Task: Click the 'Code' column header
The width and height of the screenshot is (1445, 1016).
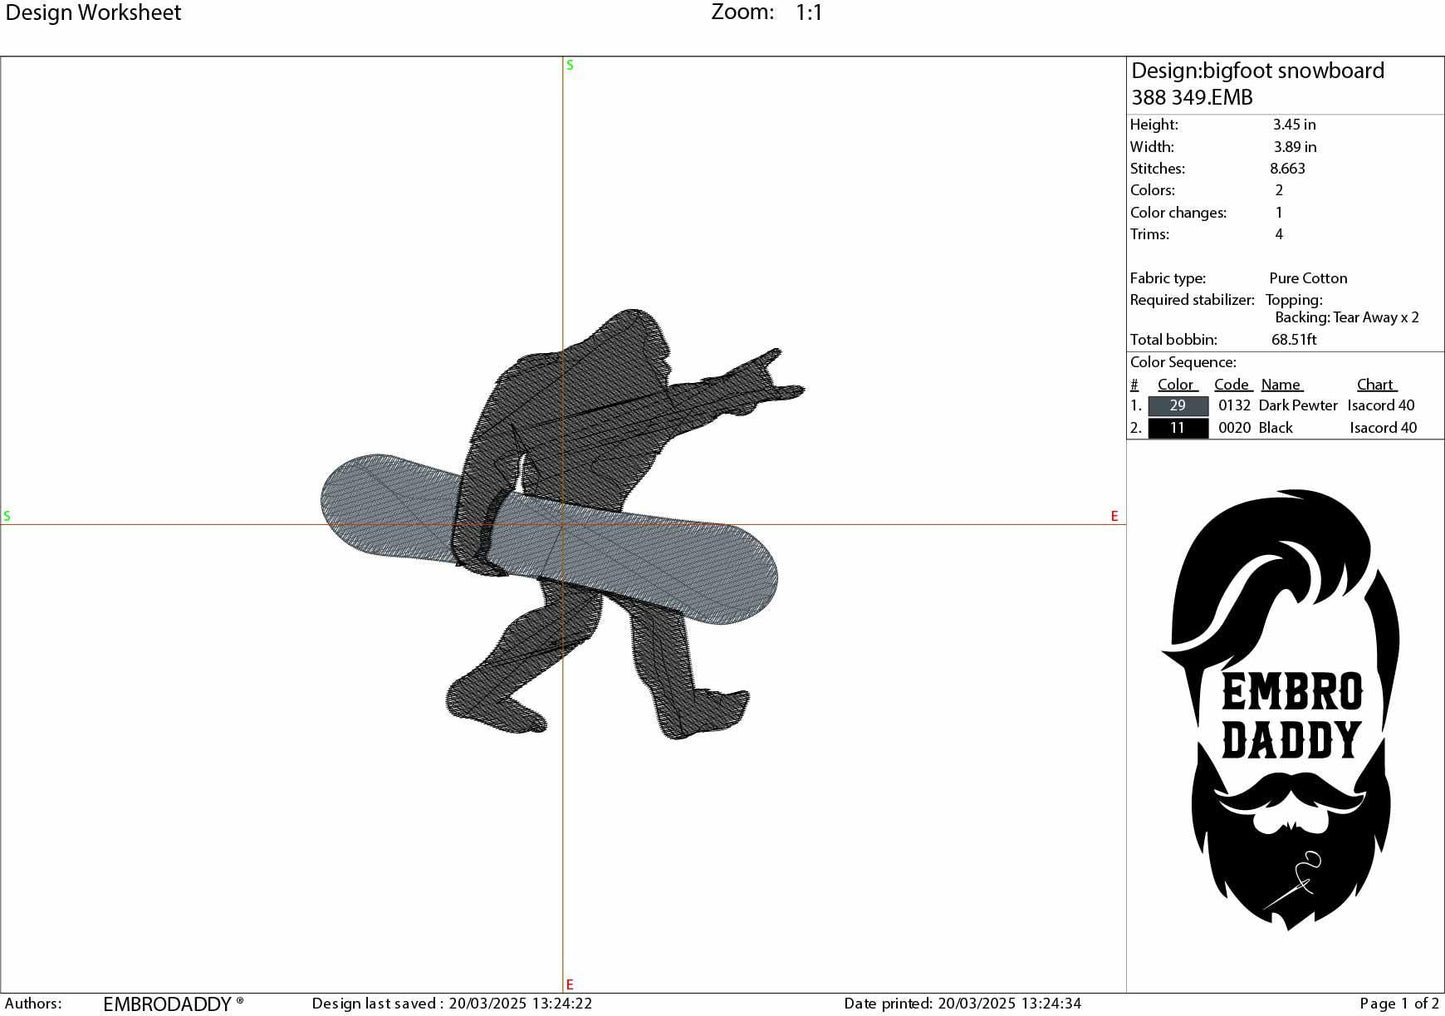Action: click(x=1232, y=385)
